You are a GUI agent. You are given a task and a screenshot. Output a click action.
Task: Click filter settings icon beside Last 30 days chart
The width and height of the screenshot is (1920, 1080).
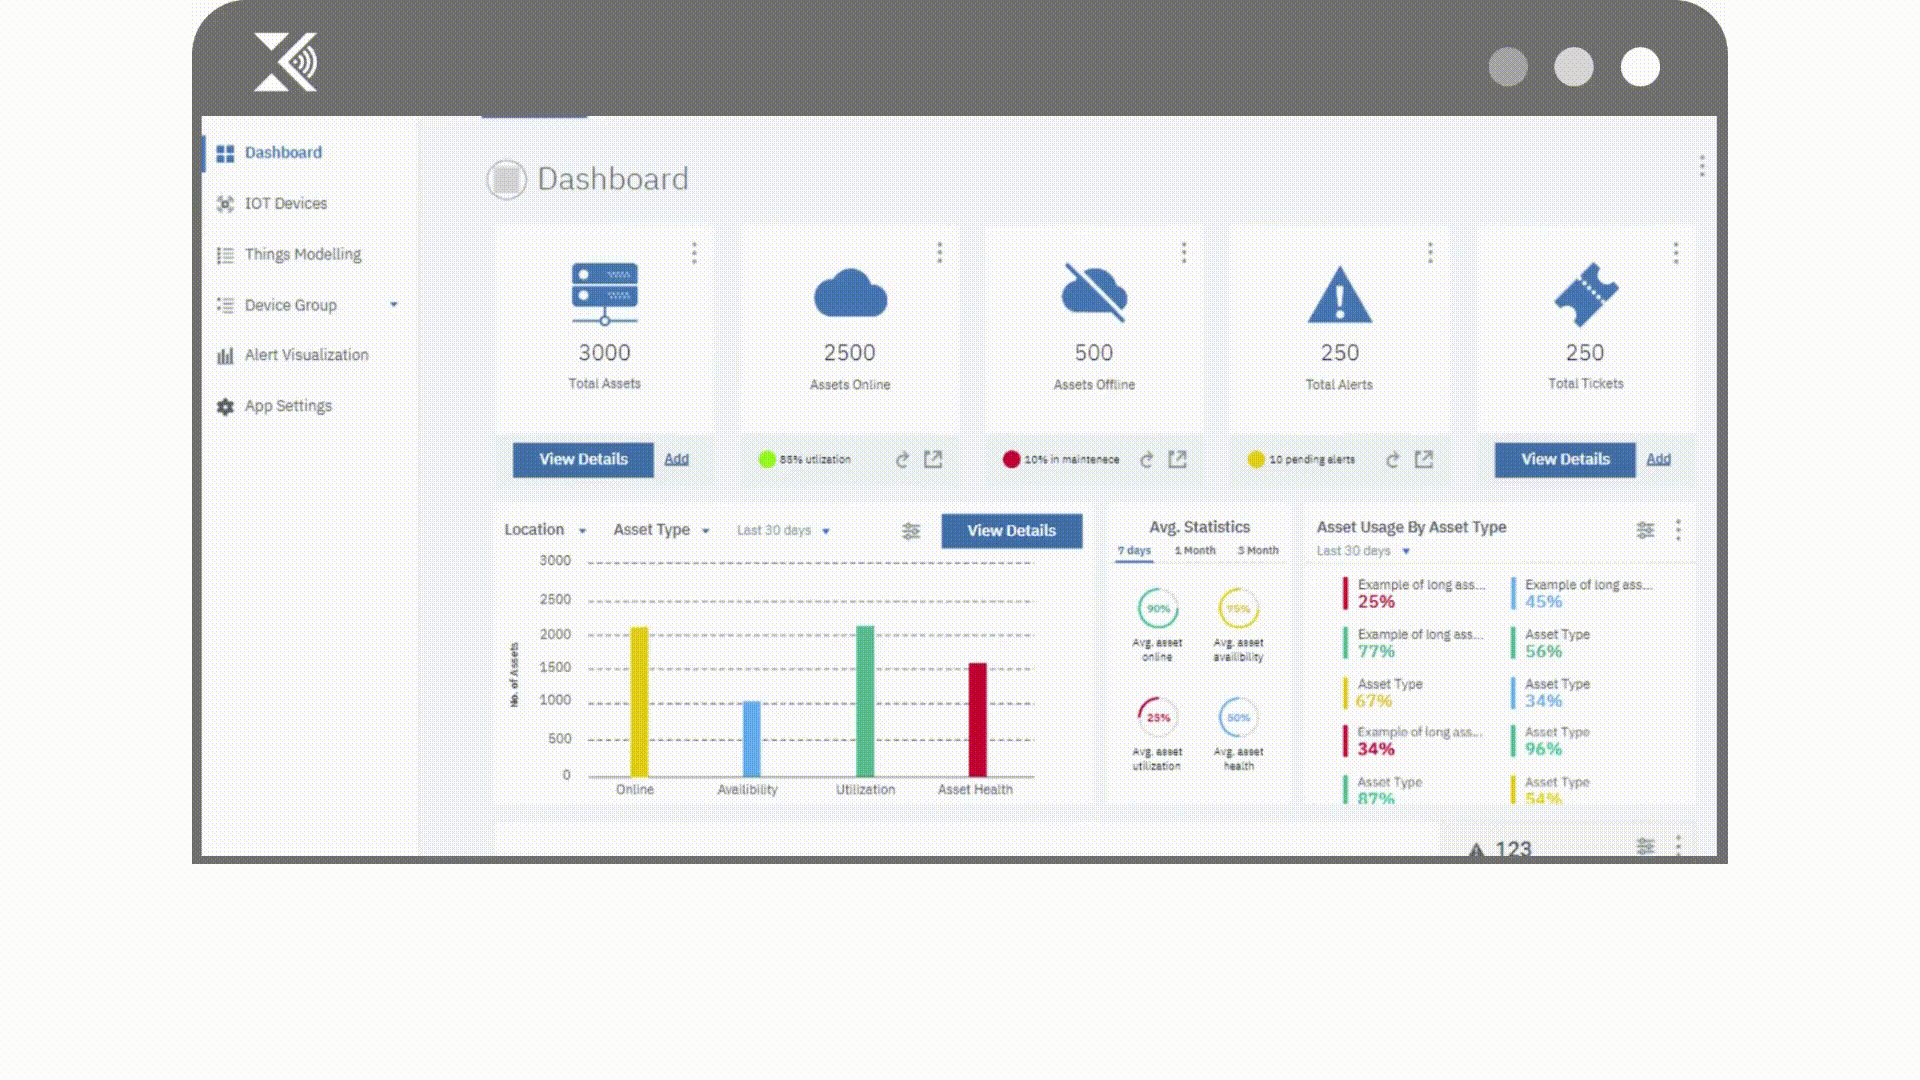[910, 531]
